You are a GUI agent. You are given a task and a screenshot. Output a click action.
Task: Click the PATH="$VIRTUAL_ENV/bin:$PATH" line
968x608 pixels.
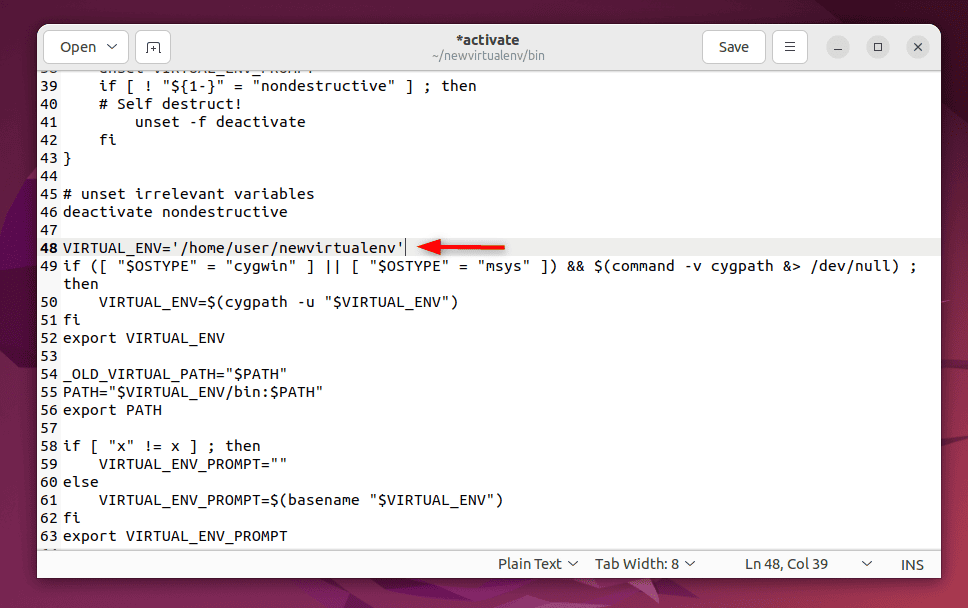pos(193,393)
